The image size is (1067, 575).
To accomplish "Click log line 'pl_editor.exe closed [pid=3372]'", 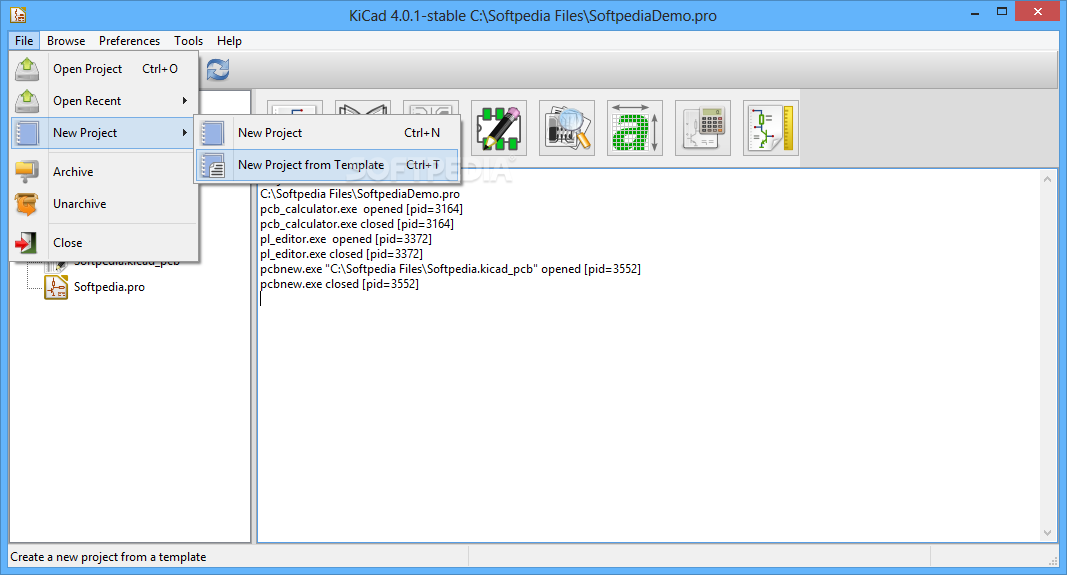I will [341, 254].
